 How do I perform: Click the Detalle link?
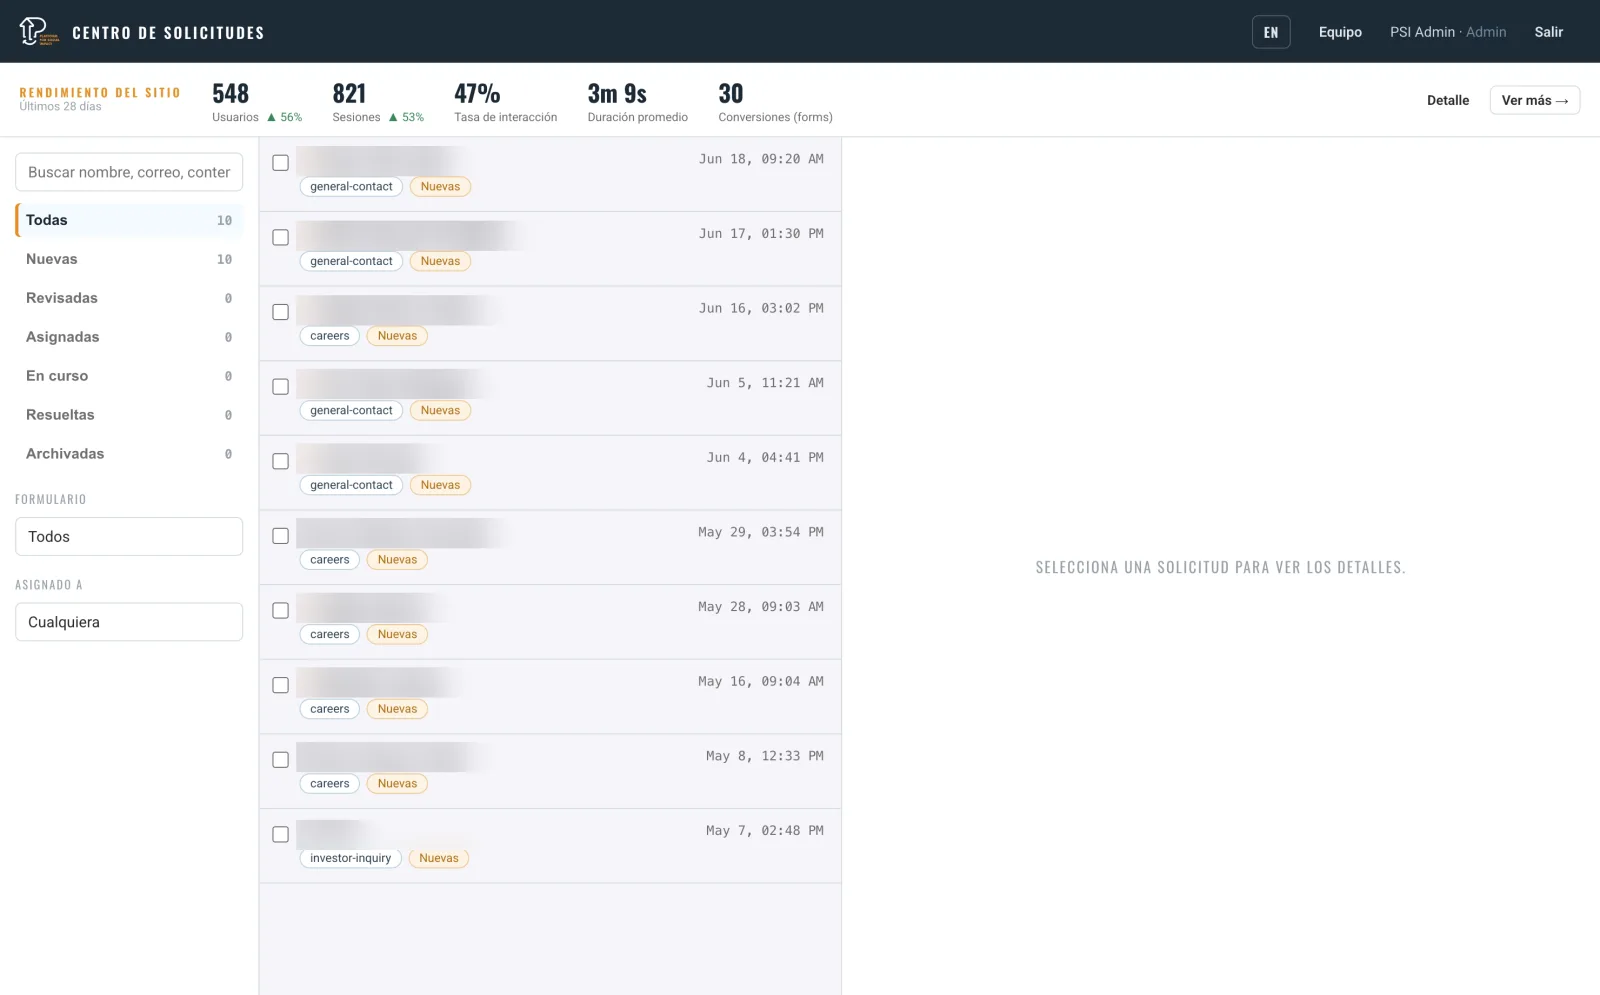tap(1447, 100)
